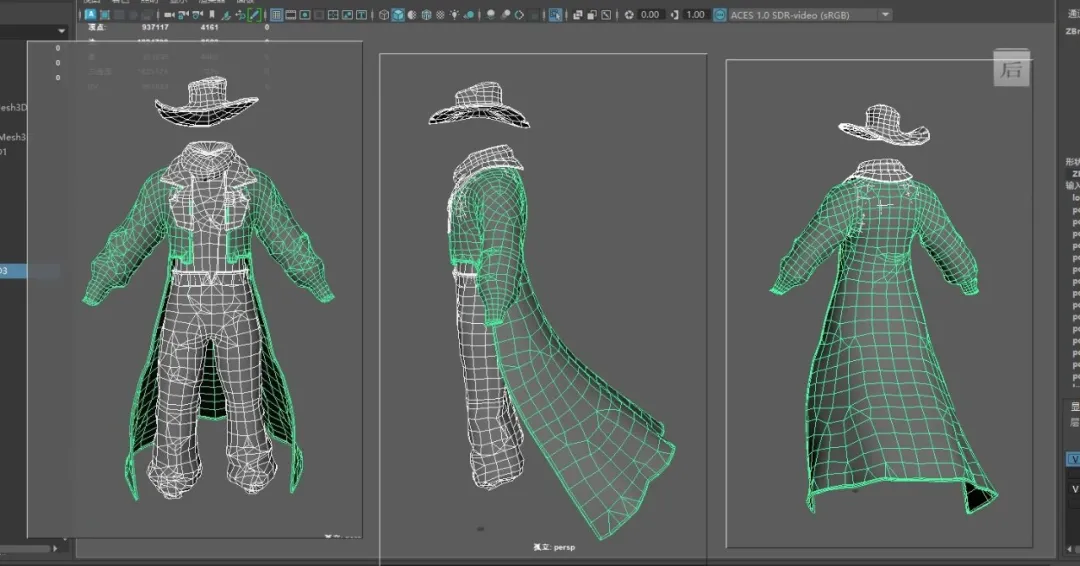Viewport: 1080px width, 566px height.
Task: Edit the gamma value field 1.00
Action: [x=696, y=14]
